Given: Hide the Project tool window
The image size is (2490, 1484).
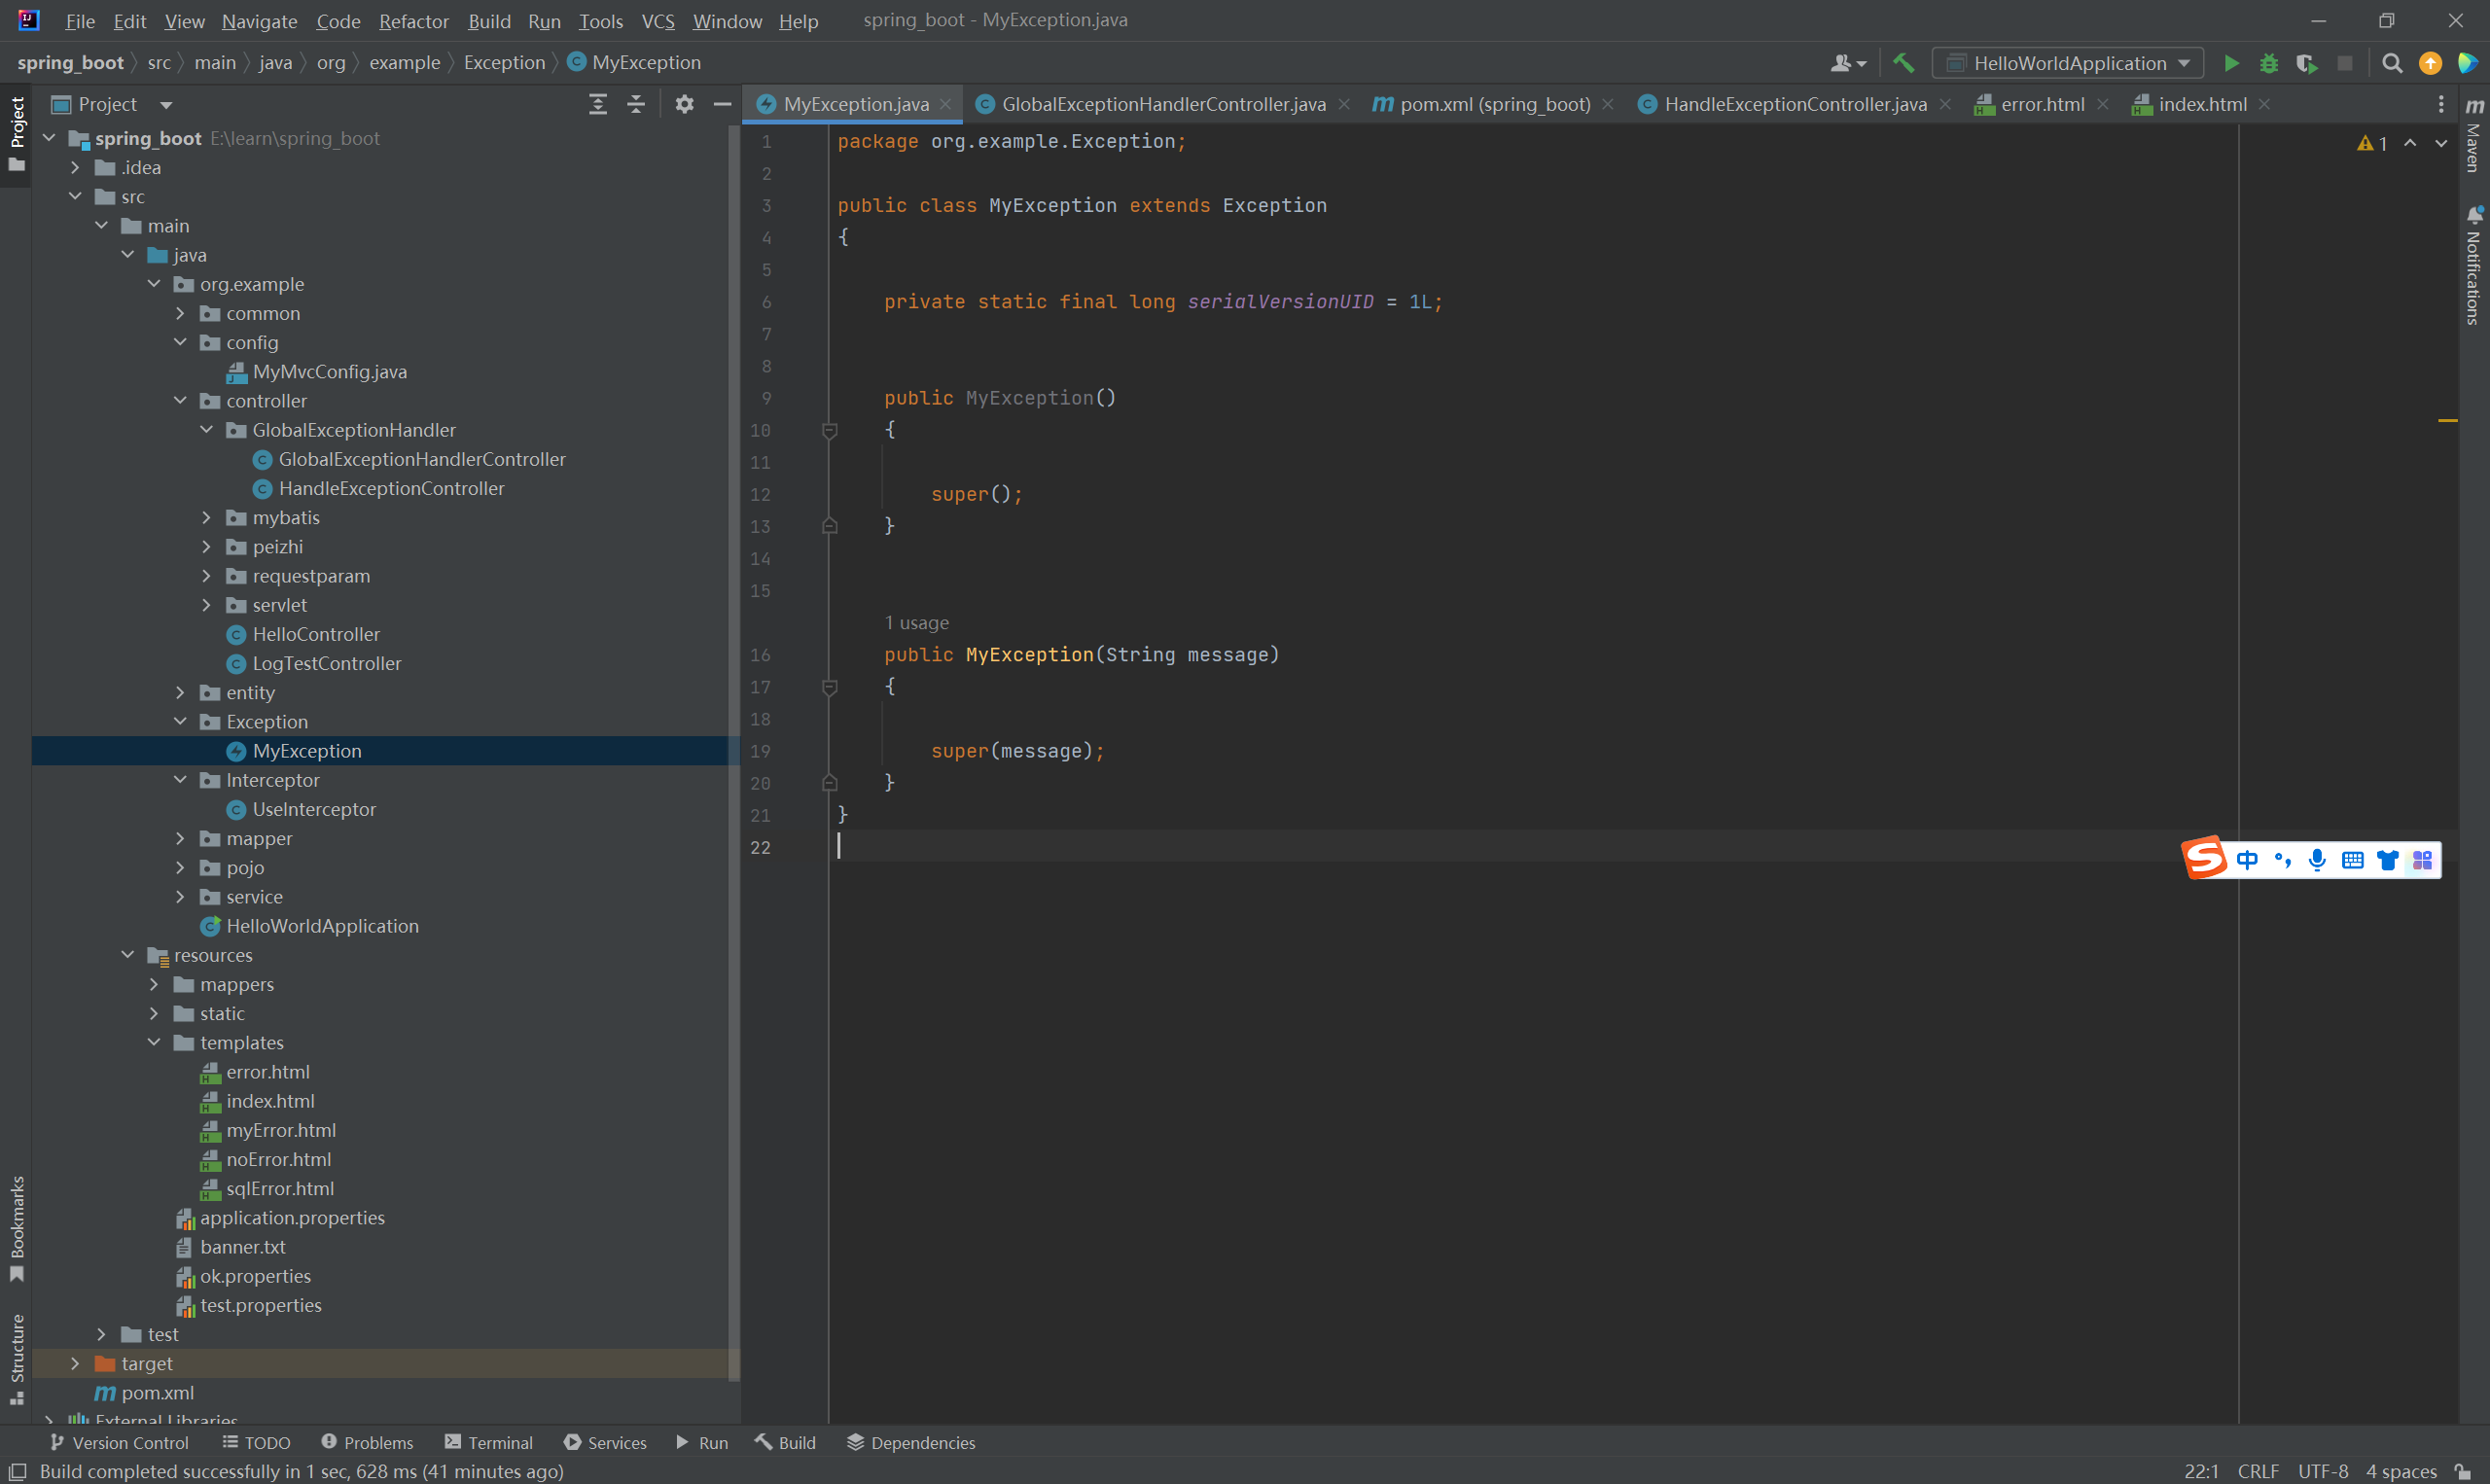Looking at the screenshot, I should coord(722,104).
